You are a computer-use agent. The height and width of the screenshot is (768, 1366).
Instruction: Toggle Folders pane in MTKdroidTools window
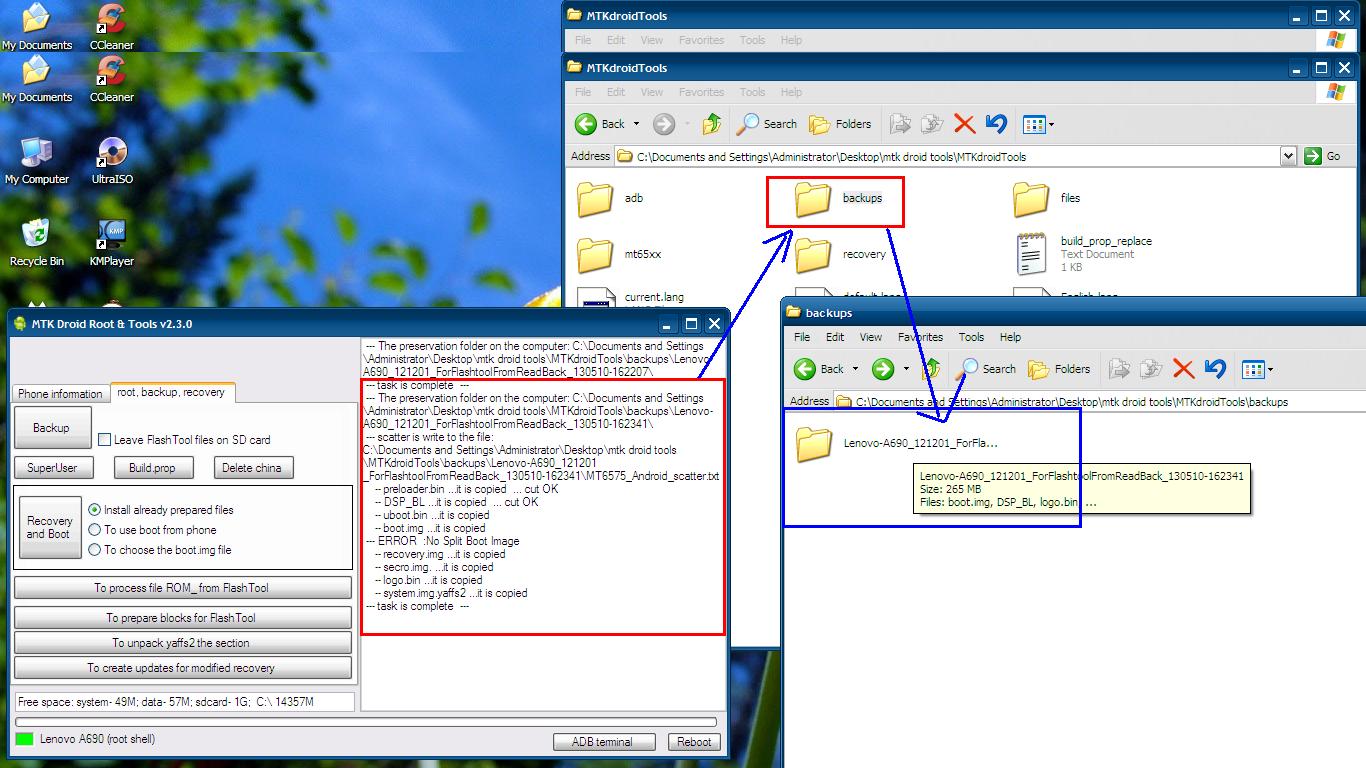[841, 124]
